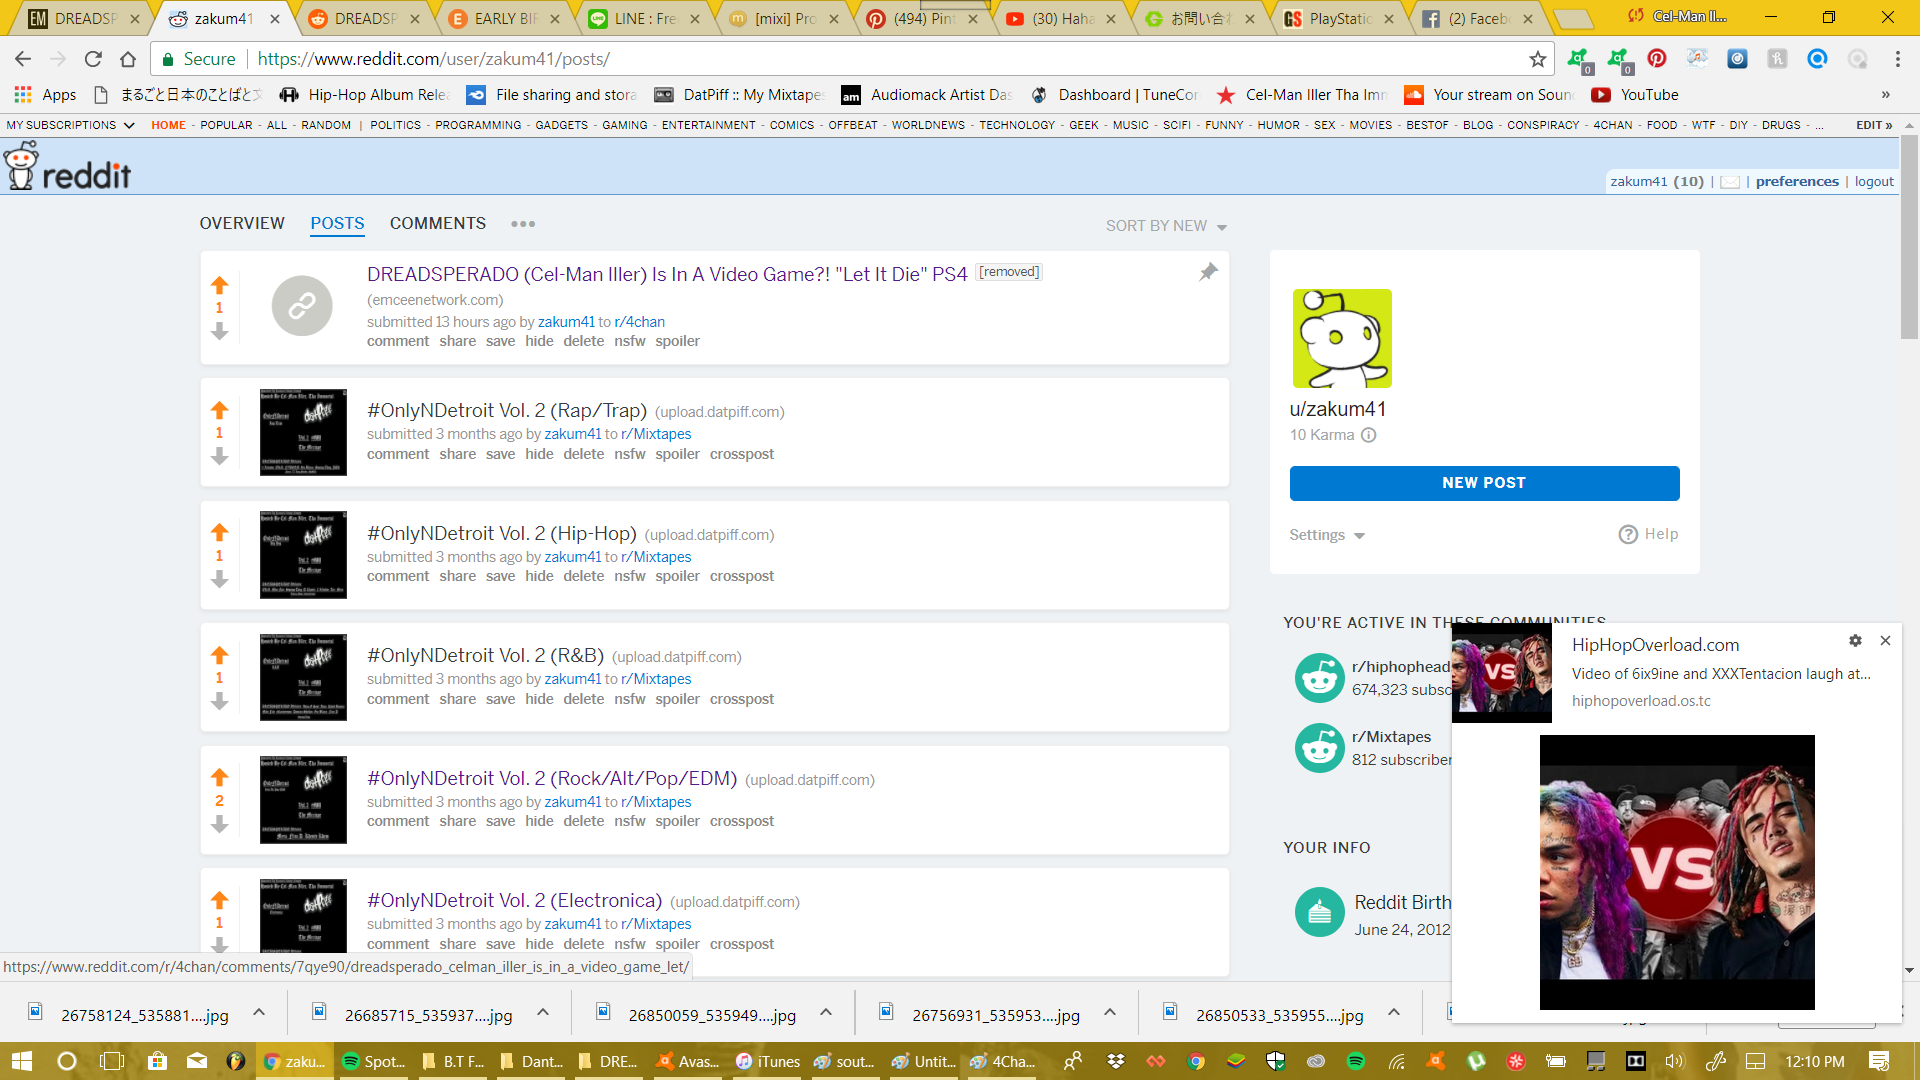Click the pin icon on DREADSPERADO post
The image size is (1920, 1084).
1208,272
